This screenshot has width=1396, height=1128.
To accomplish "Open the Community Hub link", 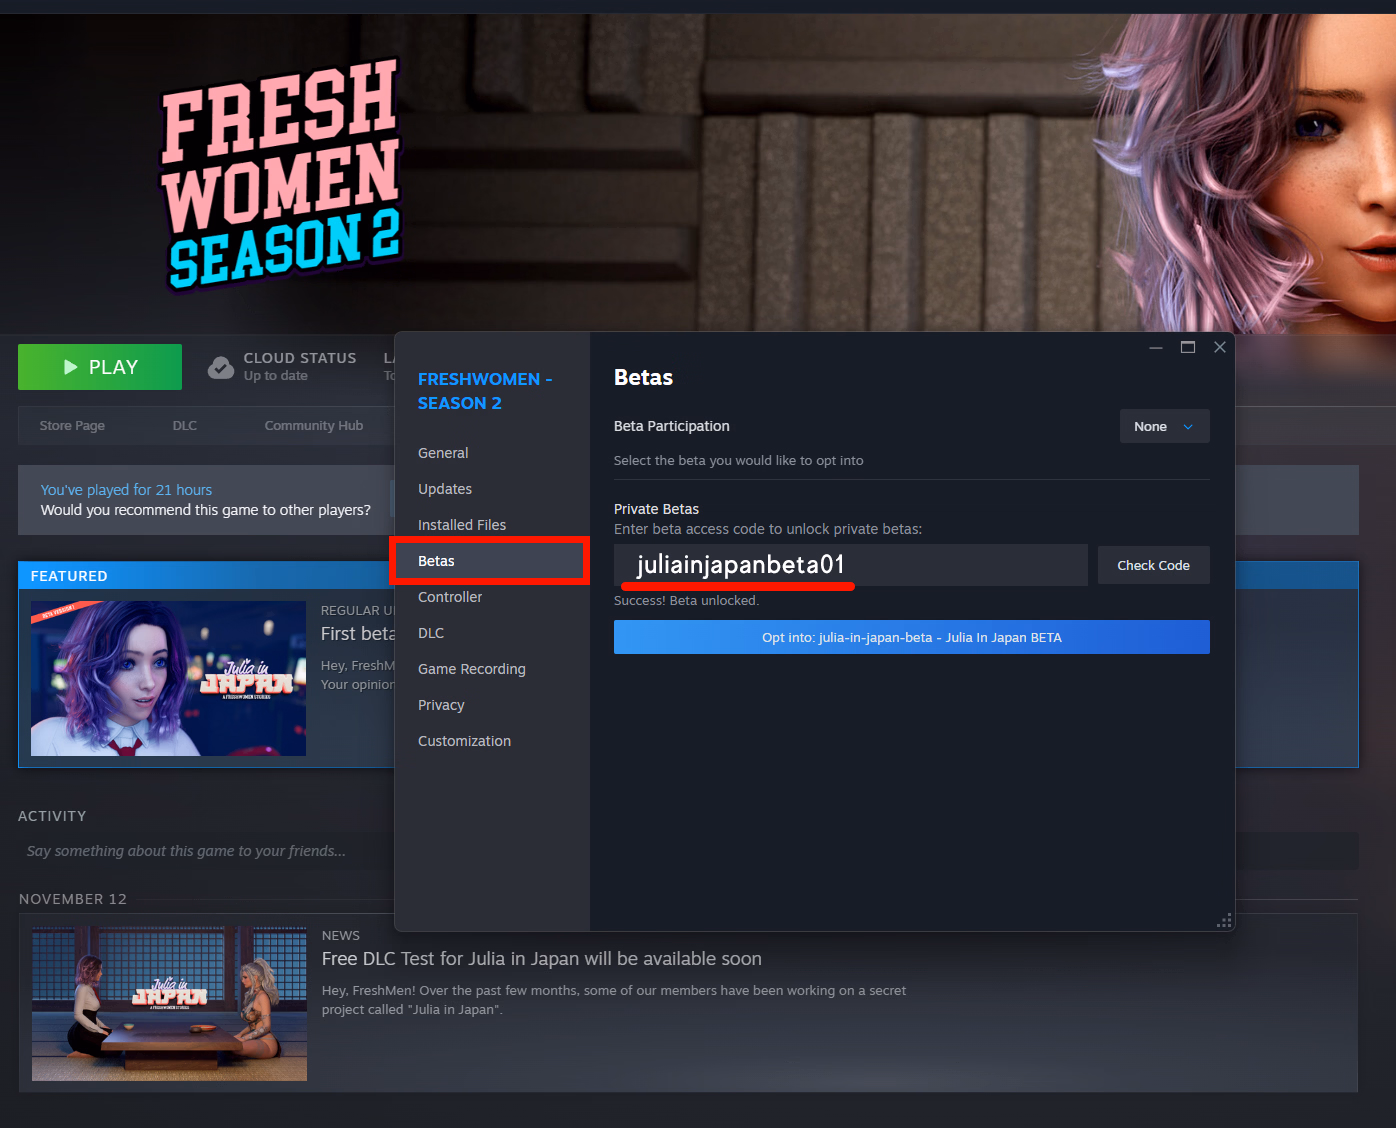I will [314, 425].
